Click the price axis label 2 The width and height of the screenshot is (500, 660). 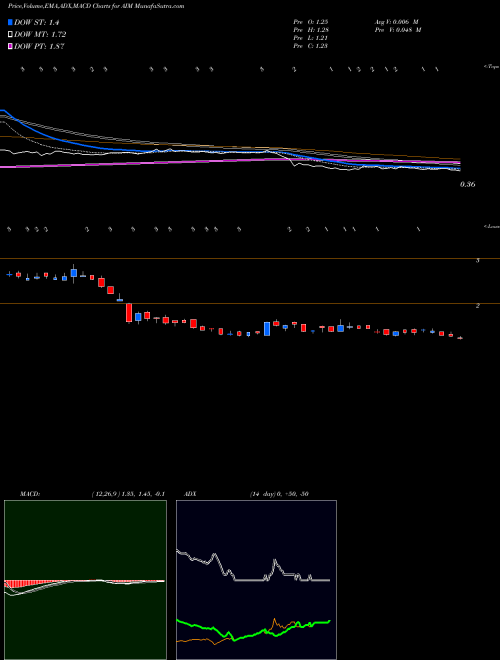(x=478, y=306)
